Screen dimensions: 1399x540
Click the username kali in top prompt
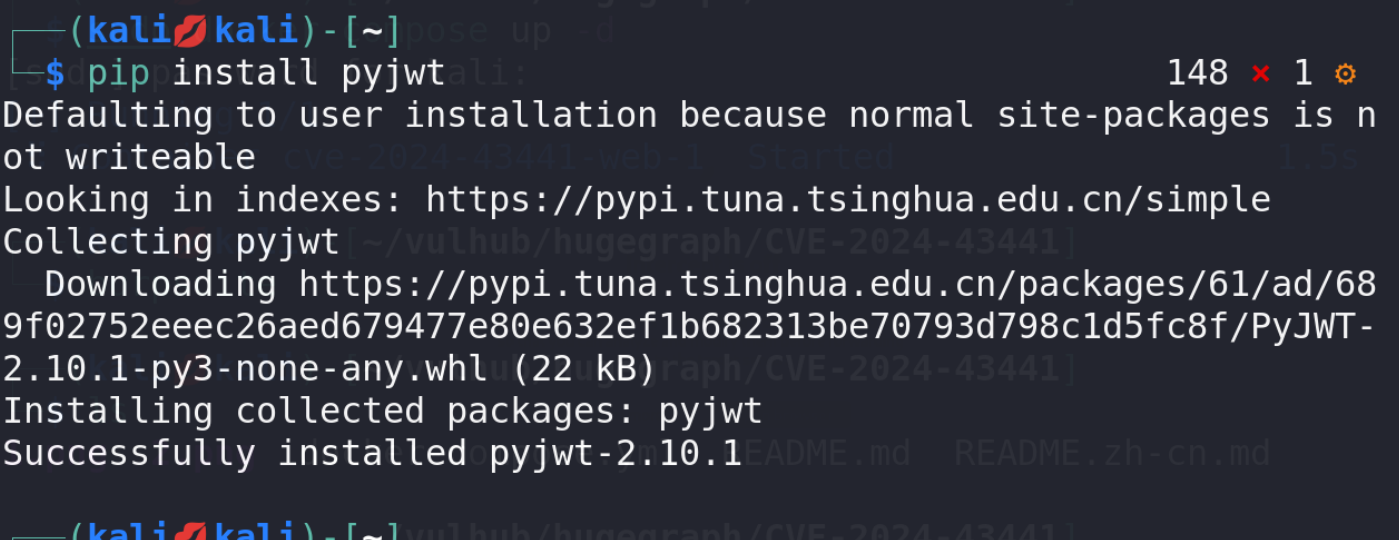[128, 31]
